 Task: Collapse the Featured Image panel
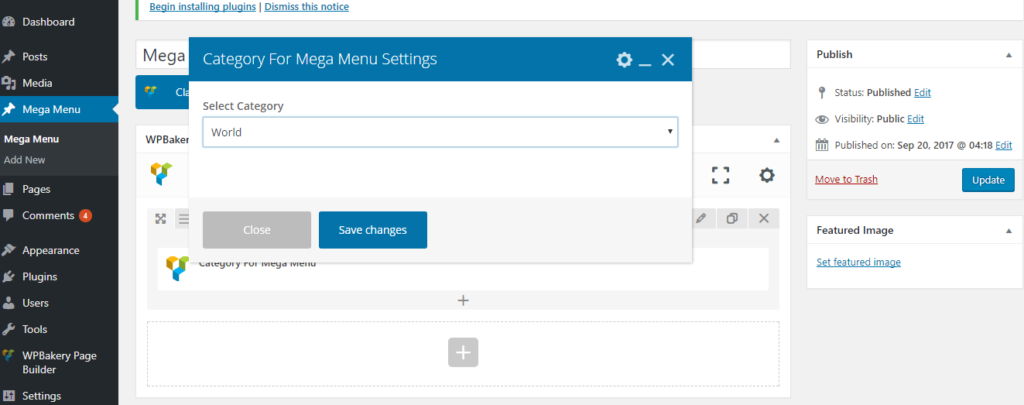pyautogui.click(x=1007, y=230)
